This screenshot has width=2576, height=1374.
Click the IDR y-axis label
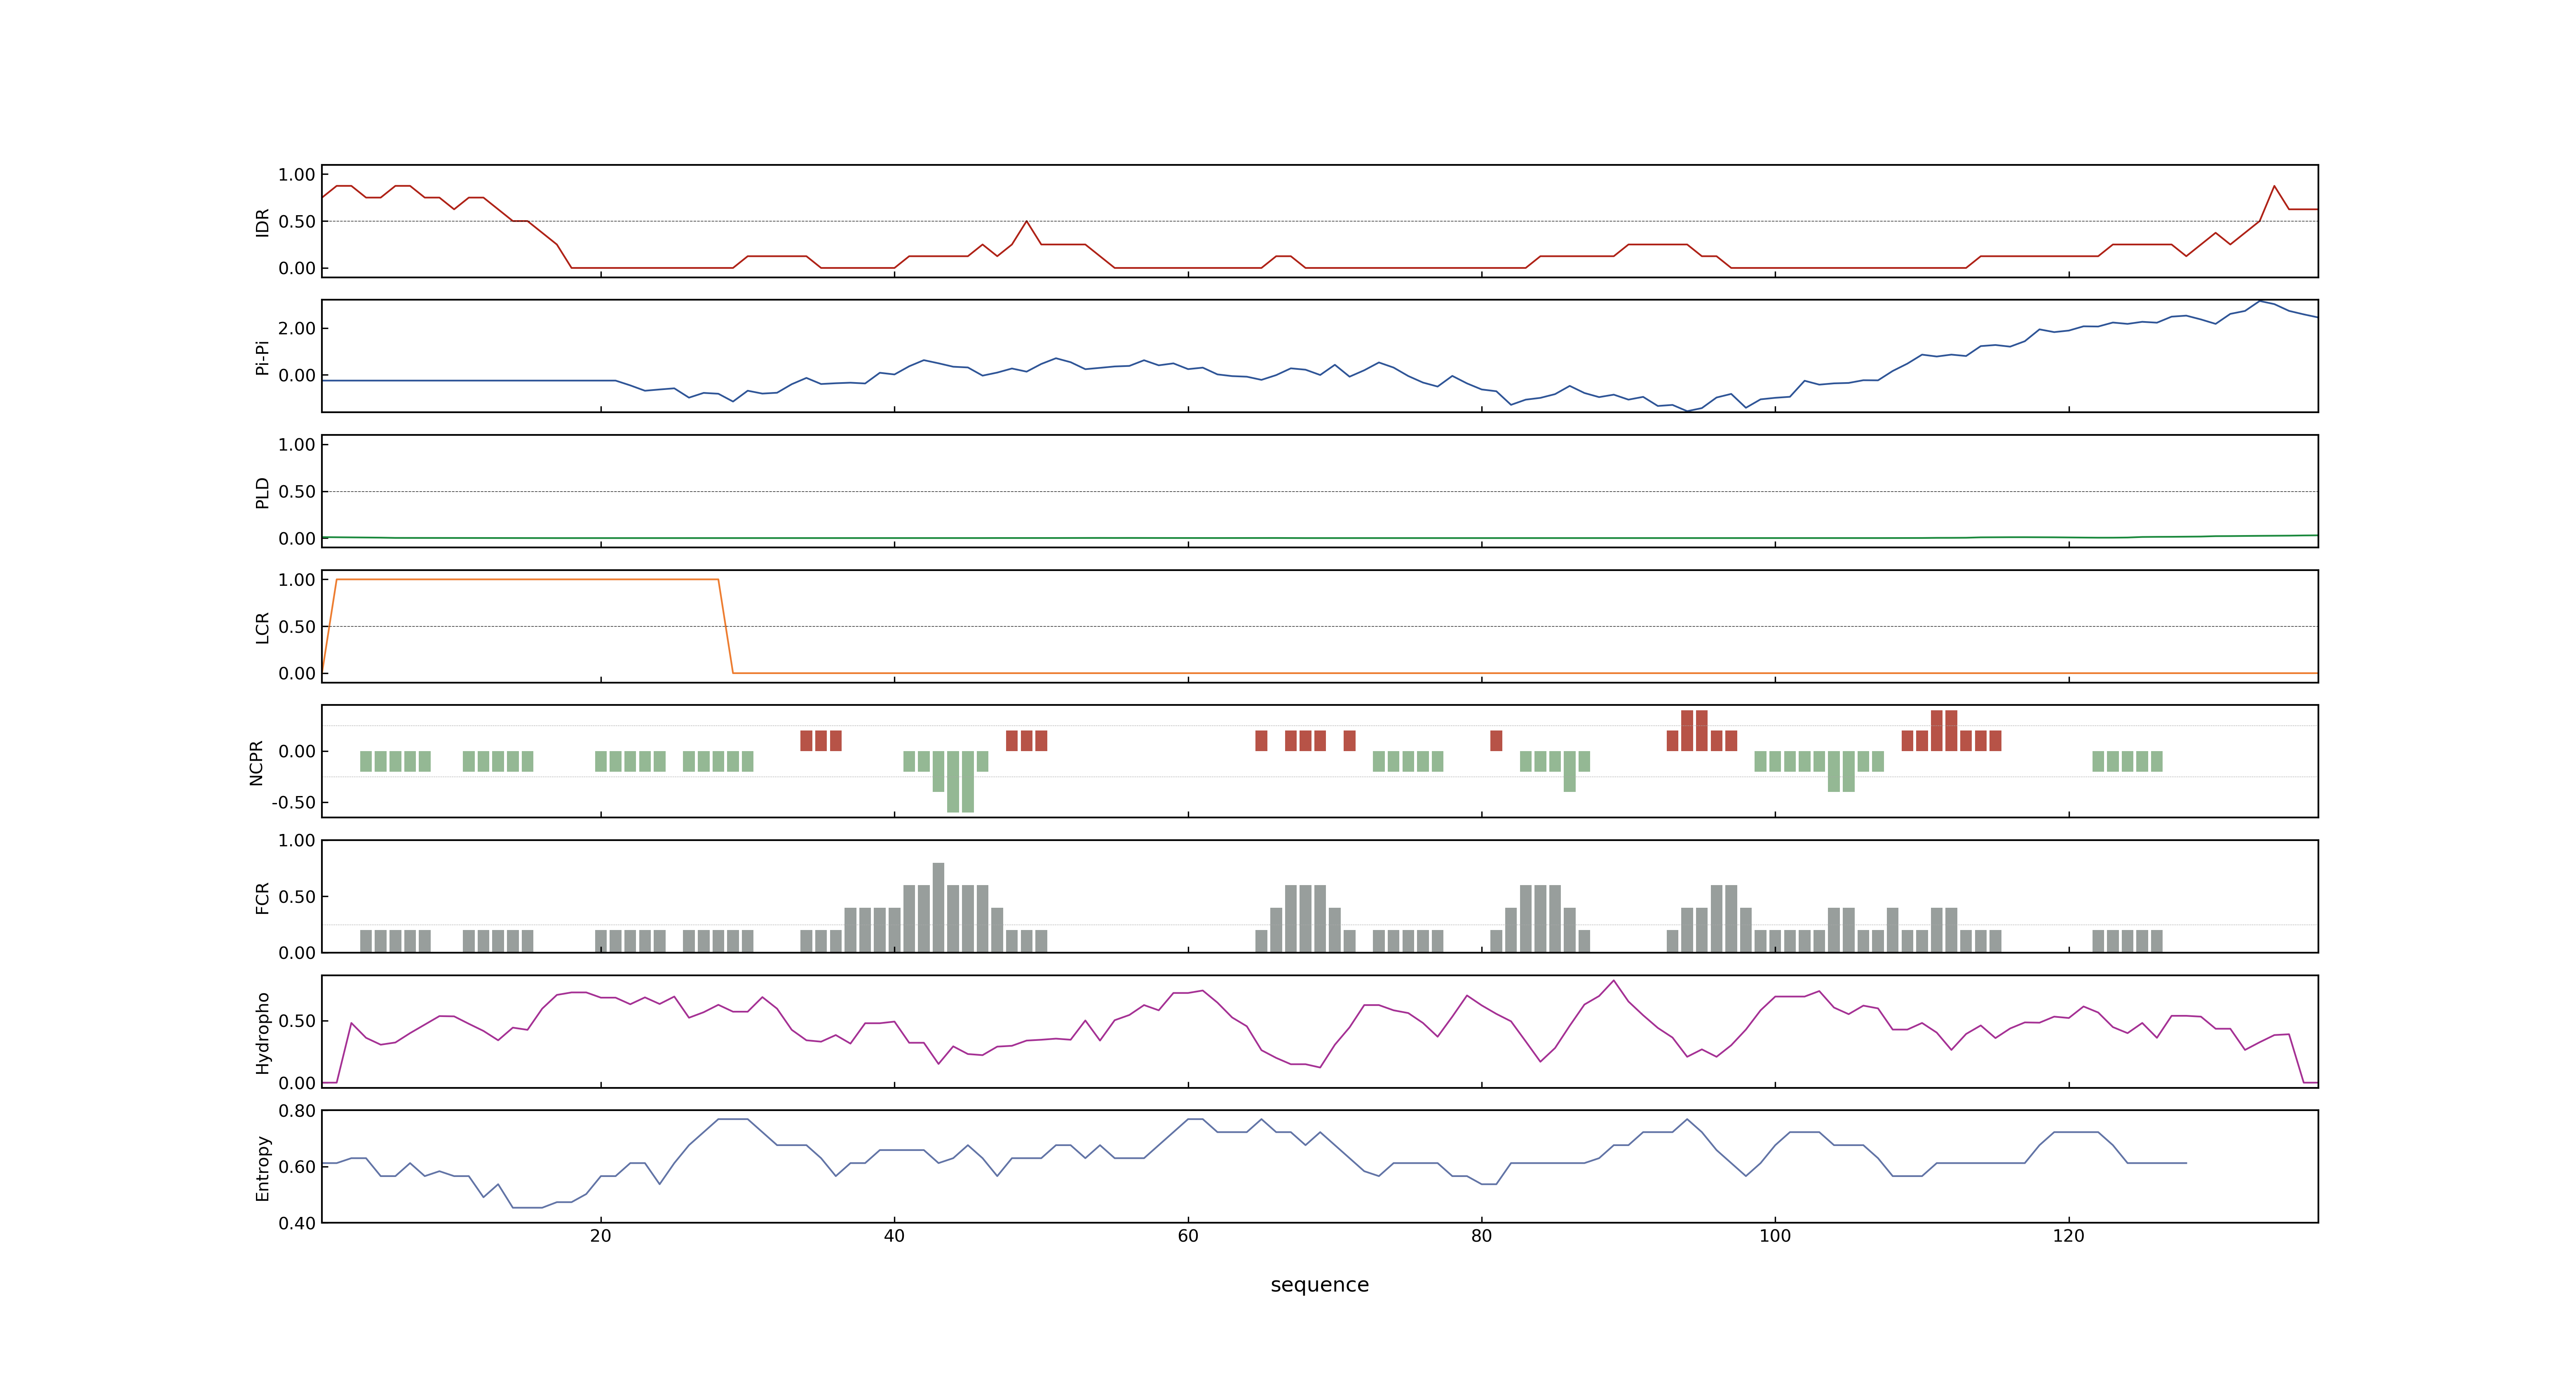point(262,222)
